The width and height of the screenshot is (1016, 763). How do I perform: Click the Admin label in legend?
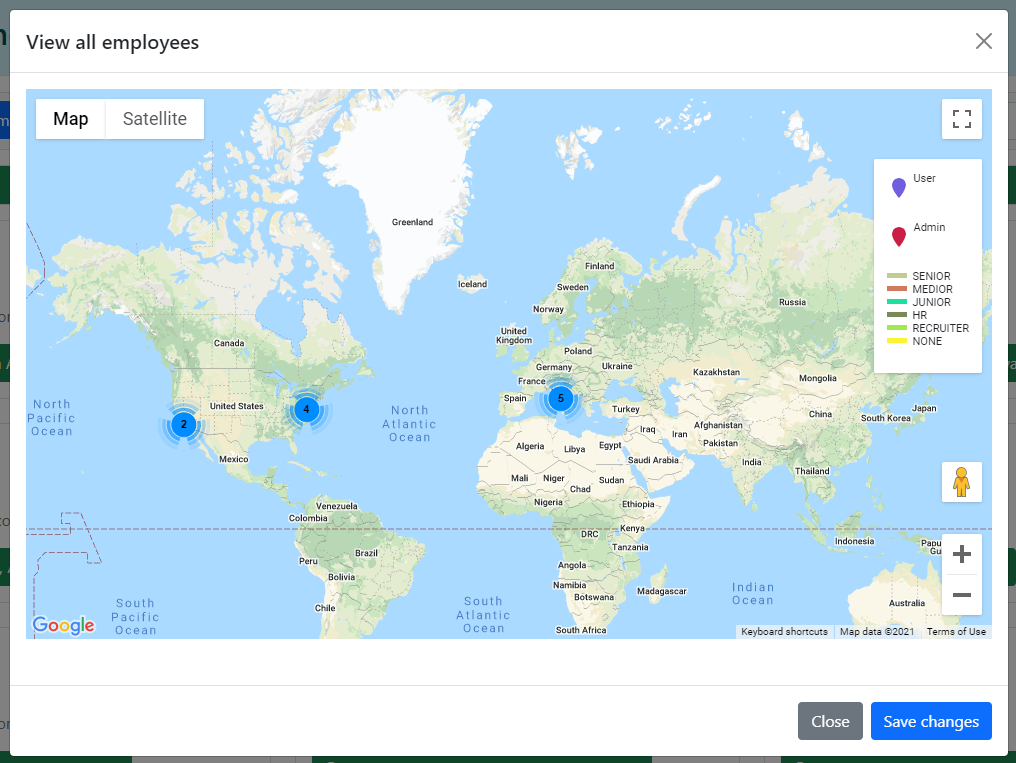pyautogui.click(x=929, y=227)
